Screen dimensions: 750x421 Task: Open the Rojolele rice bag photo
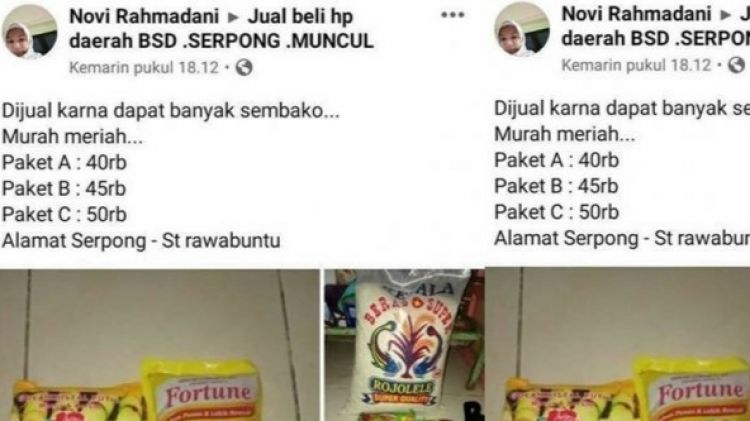[404, 345]
